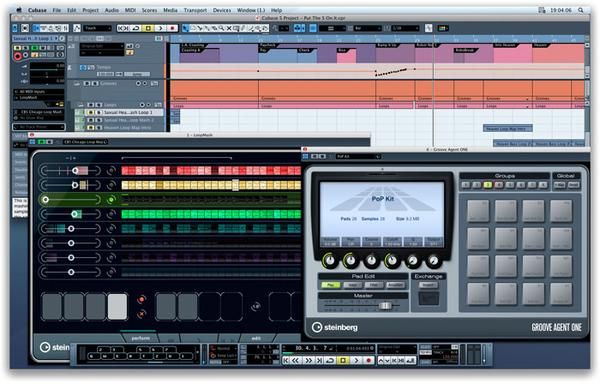The width and height of the screenshot is (600, 384).
Task: Turn the Volume knob in Groove Agent ONE
Action: [x=329, y=260]
